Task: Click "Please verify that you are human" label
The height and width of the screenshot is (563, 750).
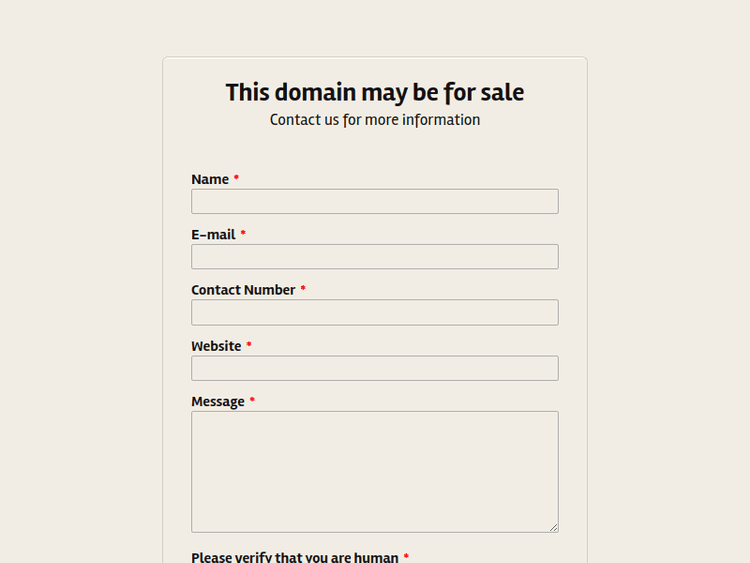Action: (295, 557)
